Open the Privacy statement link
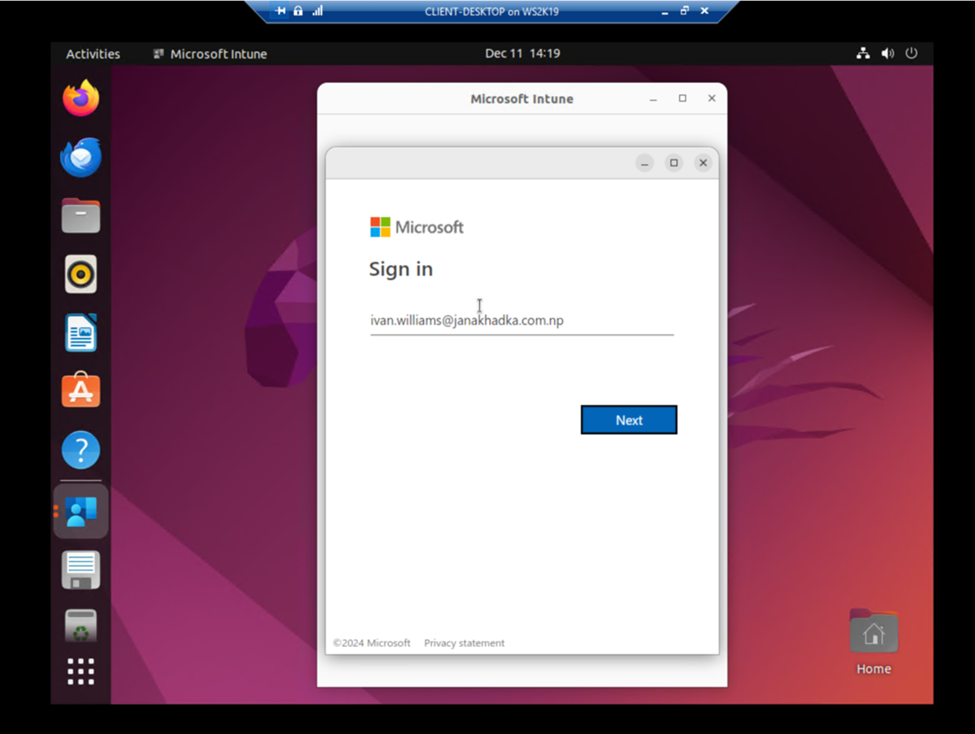Image resolution: width=975 pixels, height=734 pixels. click(x=464, y=643)
